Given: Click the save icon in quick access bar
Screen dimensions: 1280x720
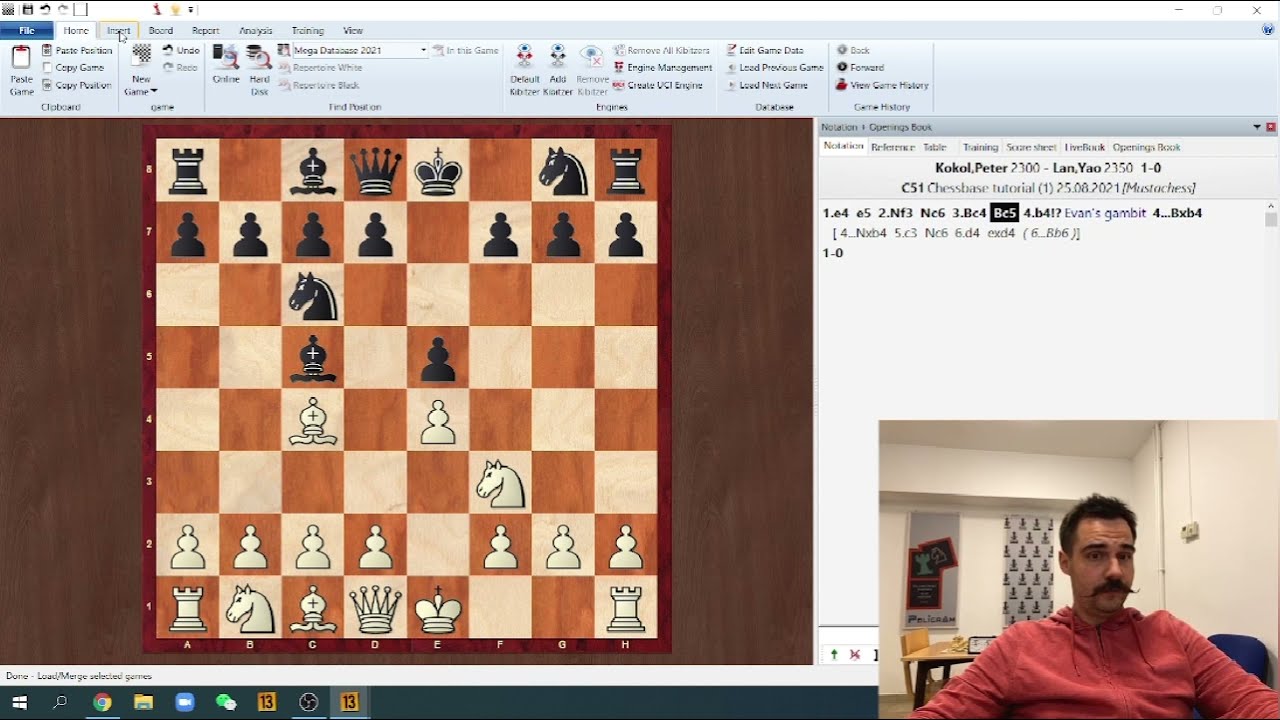Looking at the screenshot, I should coord(27,10).
